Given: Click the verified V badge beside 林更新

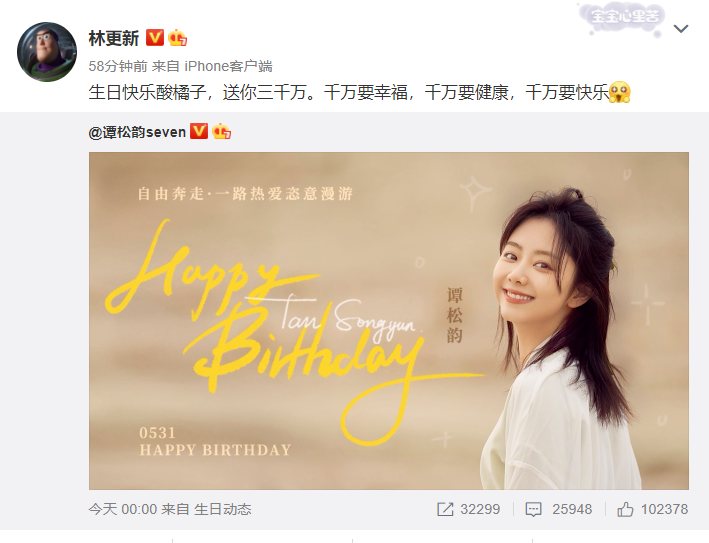Looking at the screenshot, I should pyautogui.click(x=155, y=38).
